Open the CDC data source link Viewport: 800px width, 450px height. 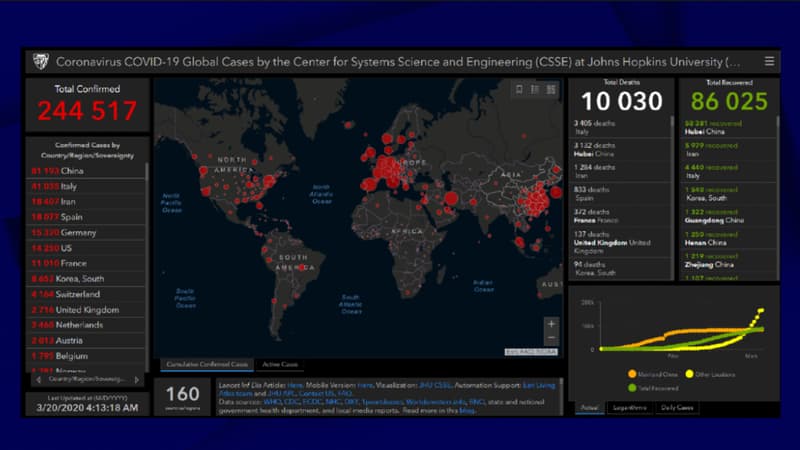pos(291,402)
